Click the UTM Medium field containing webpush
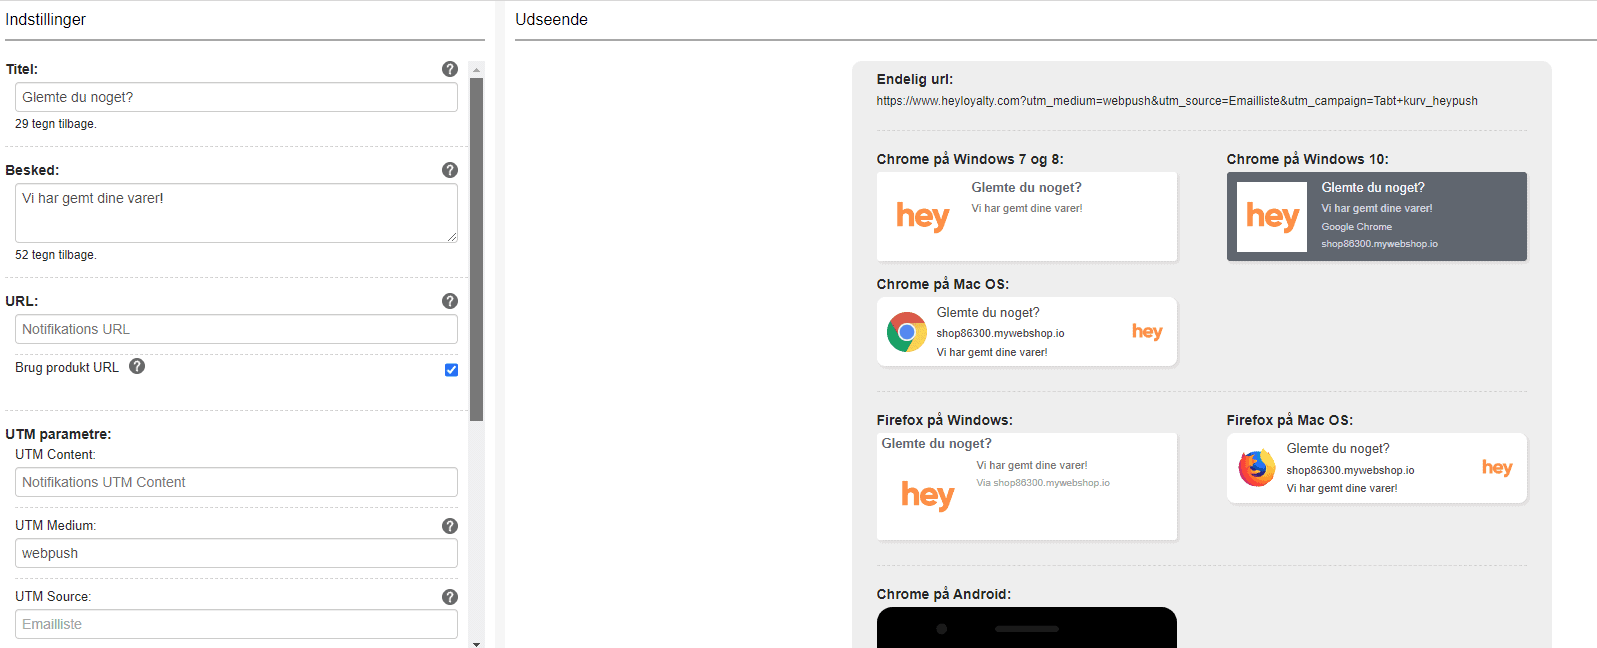This screenshot has height=648, width=1597. point(236,553)
